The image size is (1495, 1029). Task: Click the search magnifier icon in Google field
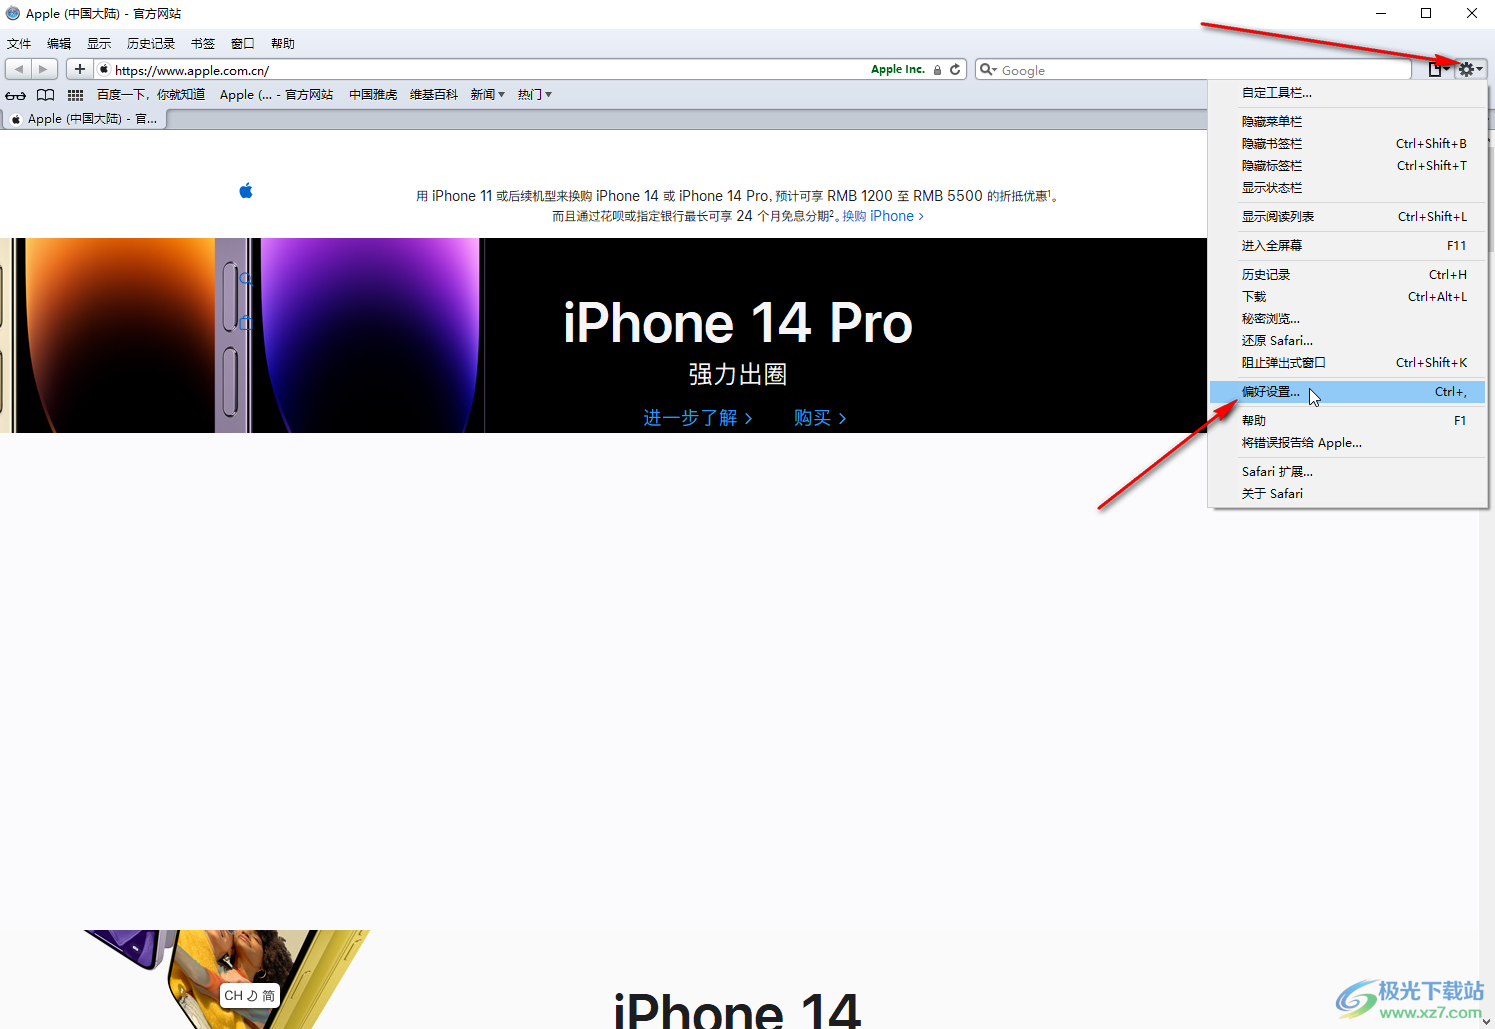pos(988,69)
